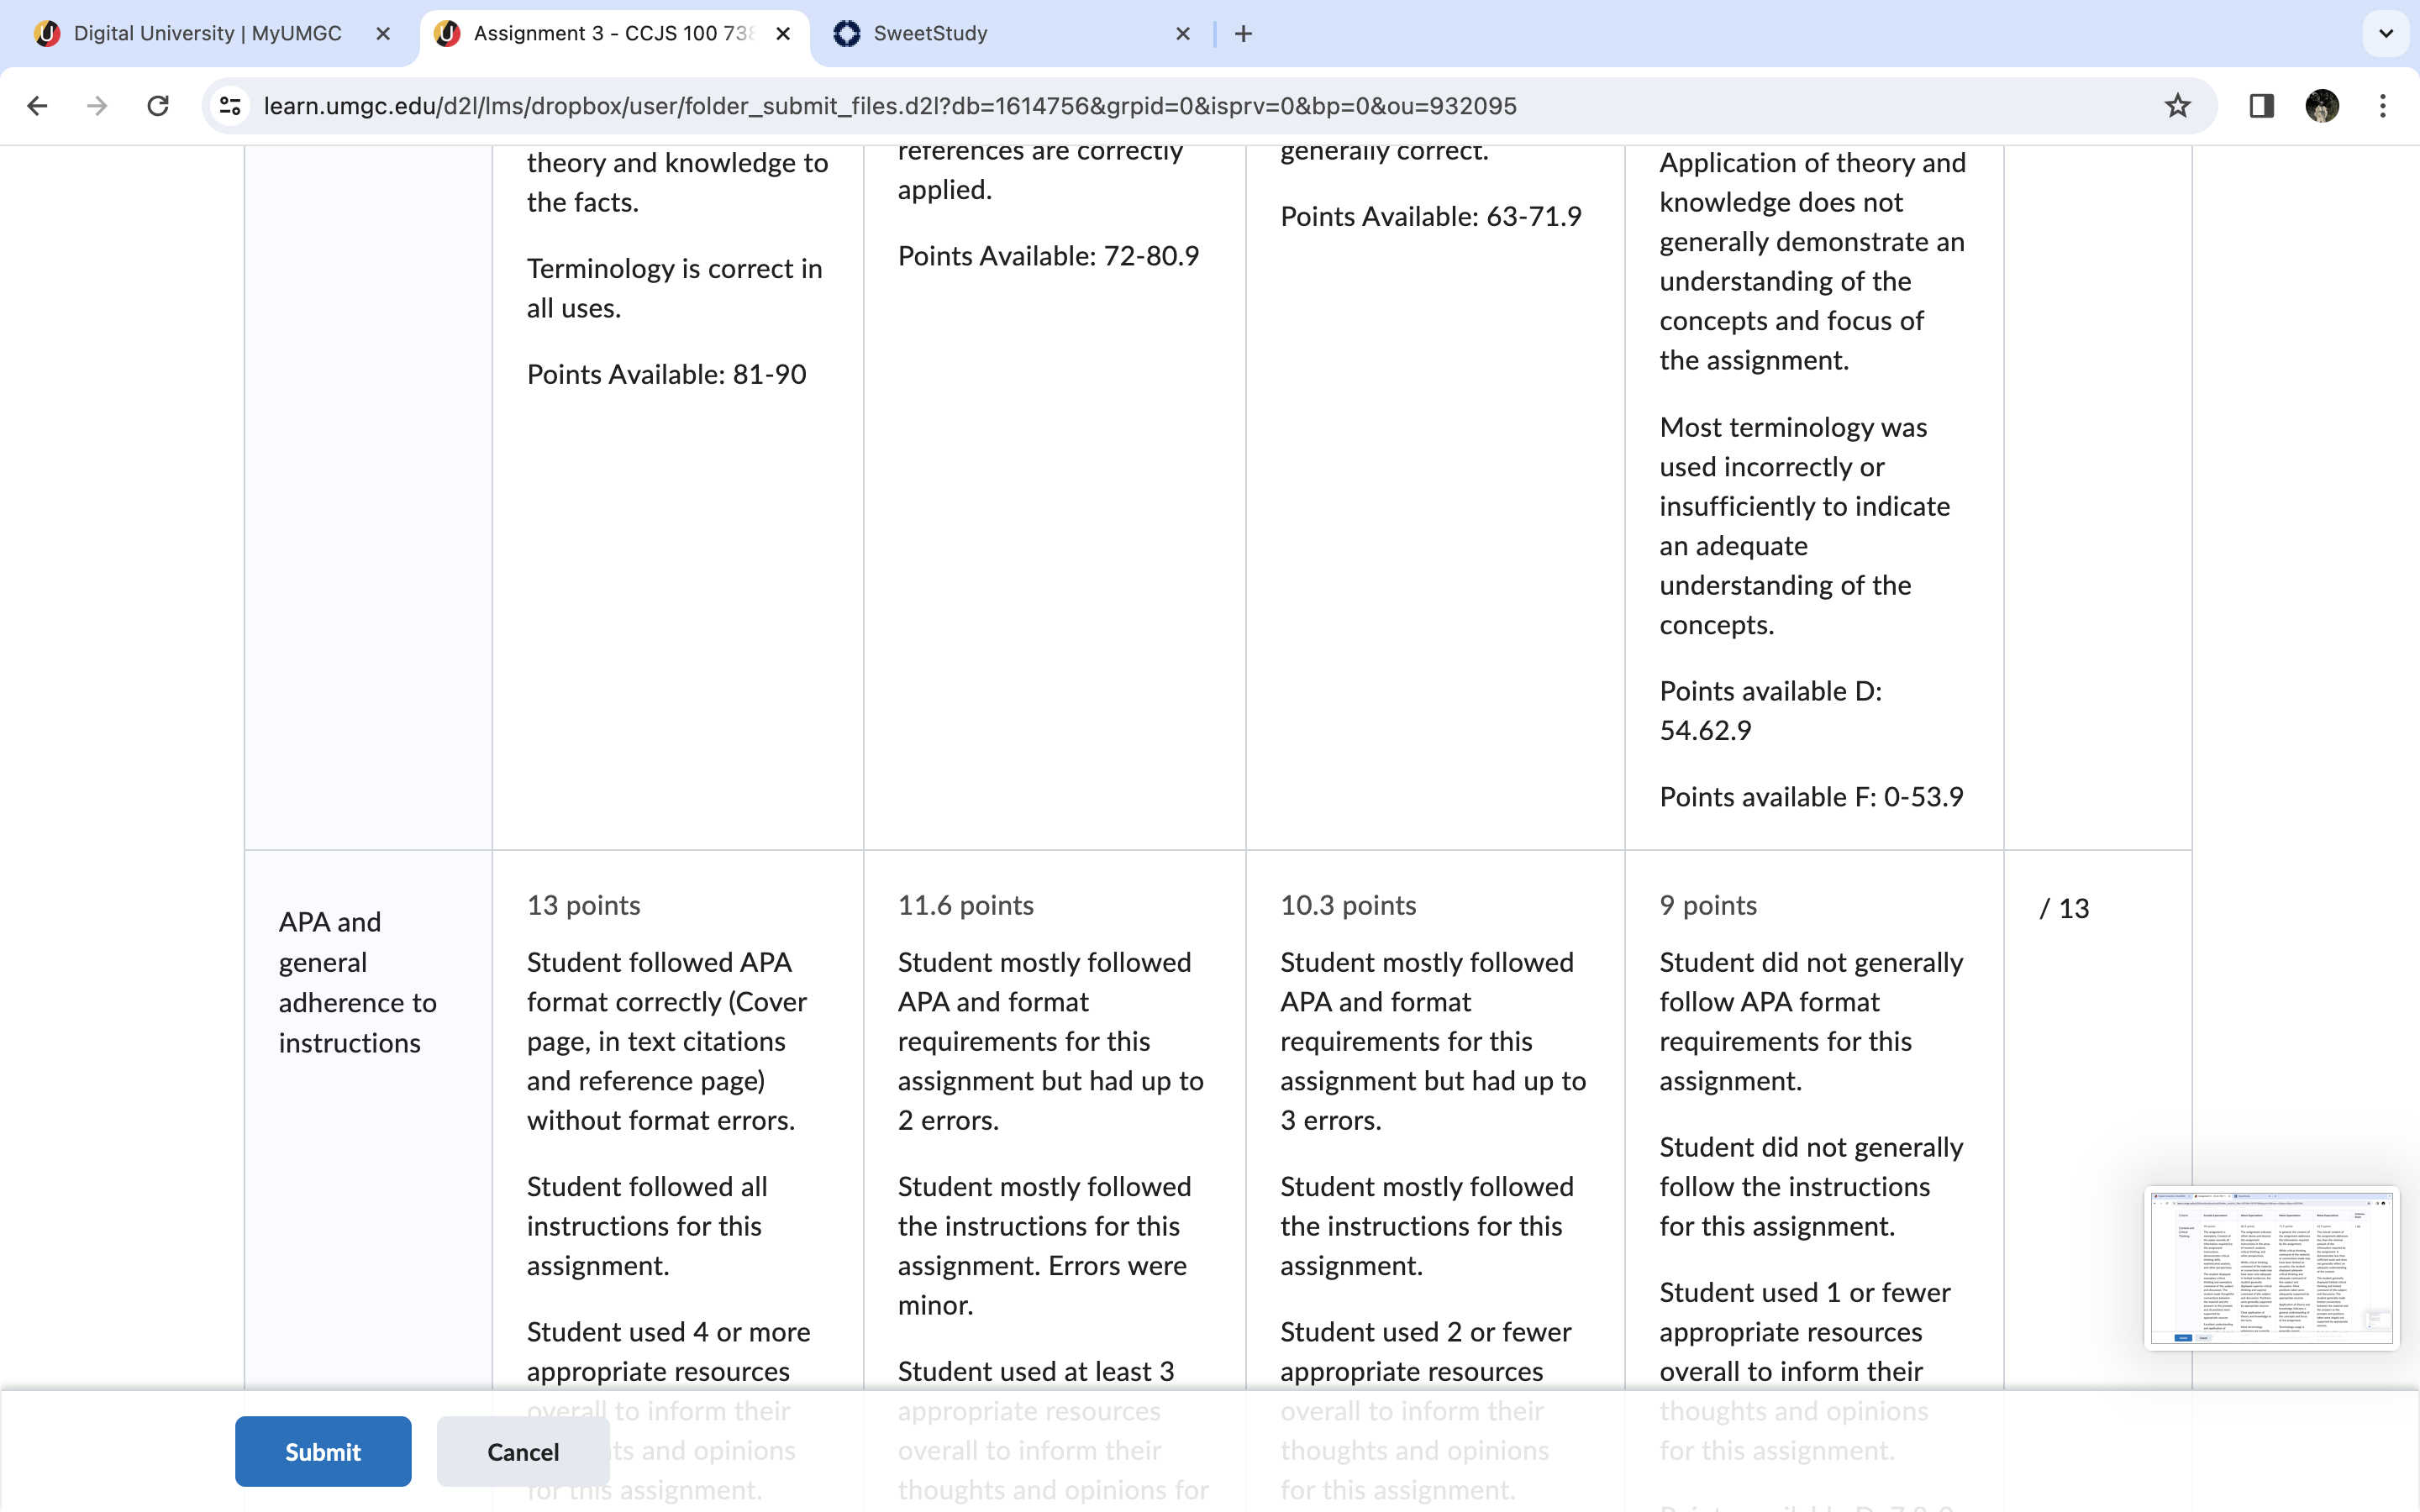Image resolution: width=2420 pixels, height=1512 pixels.
Task: Select the 13 points rubric level heading
Action: (583, 905)
